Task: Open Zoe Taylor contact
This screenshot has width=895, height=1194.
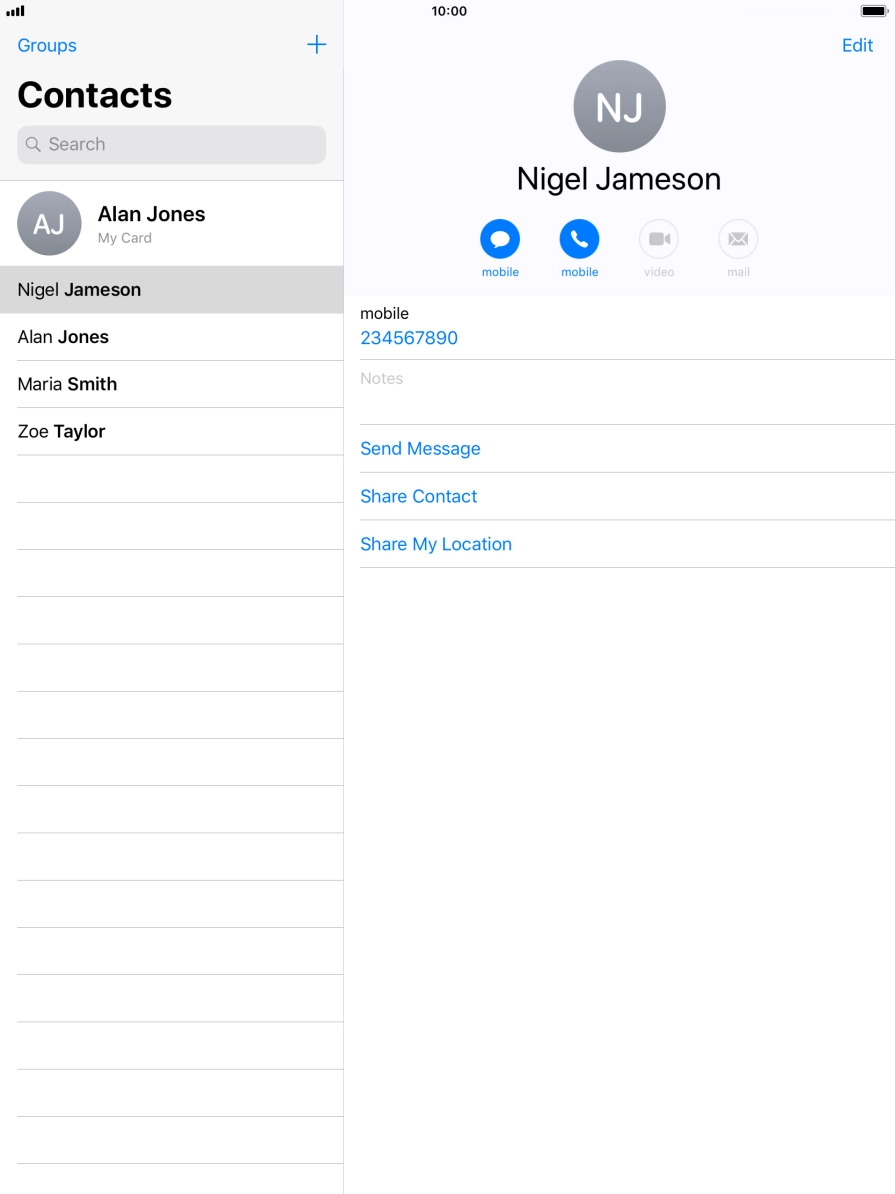Action: (x=171, y=431)
